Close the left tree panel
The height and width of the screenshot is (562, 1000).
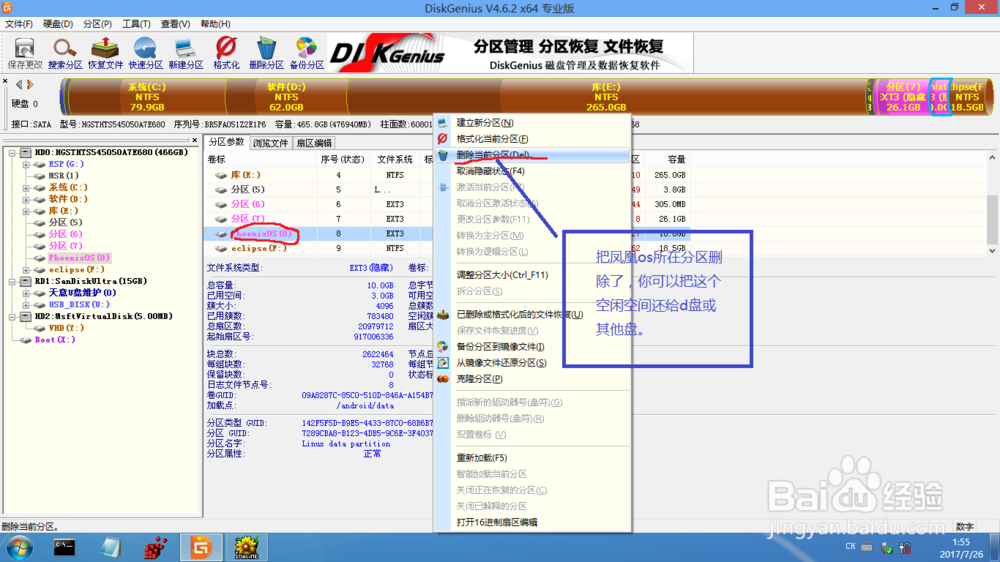point(195,140)
